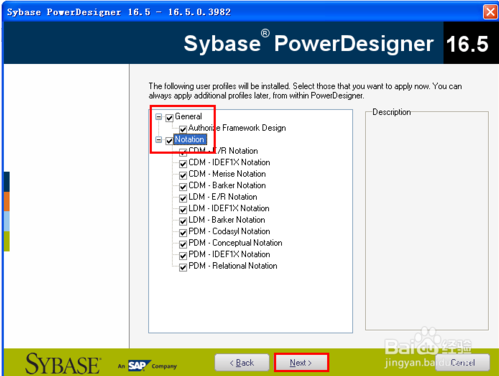Select PDM - Codasyl Notation row text
The image size is (499, 376).
(x=229, y=231)
